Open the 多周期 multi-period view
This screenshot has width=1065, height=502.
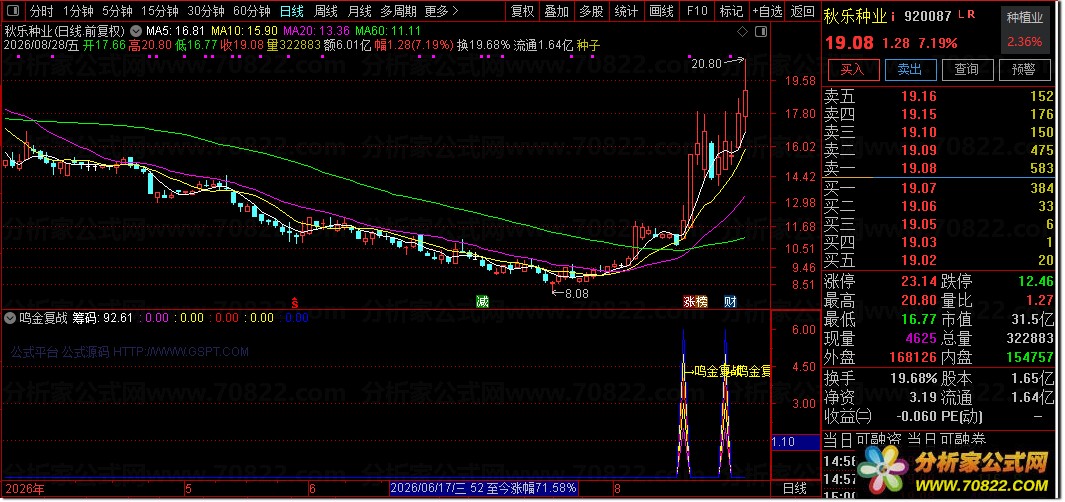tap(398, 11)
